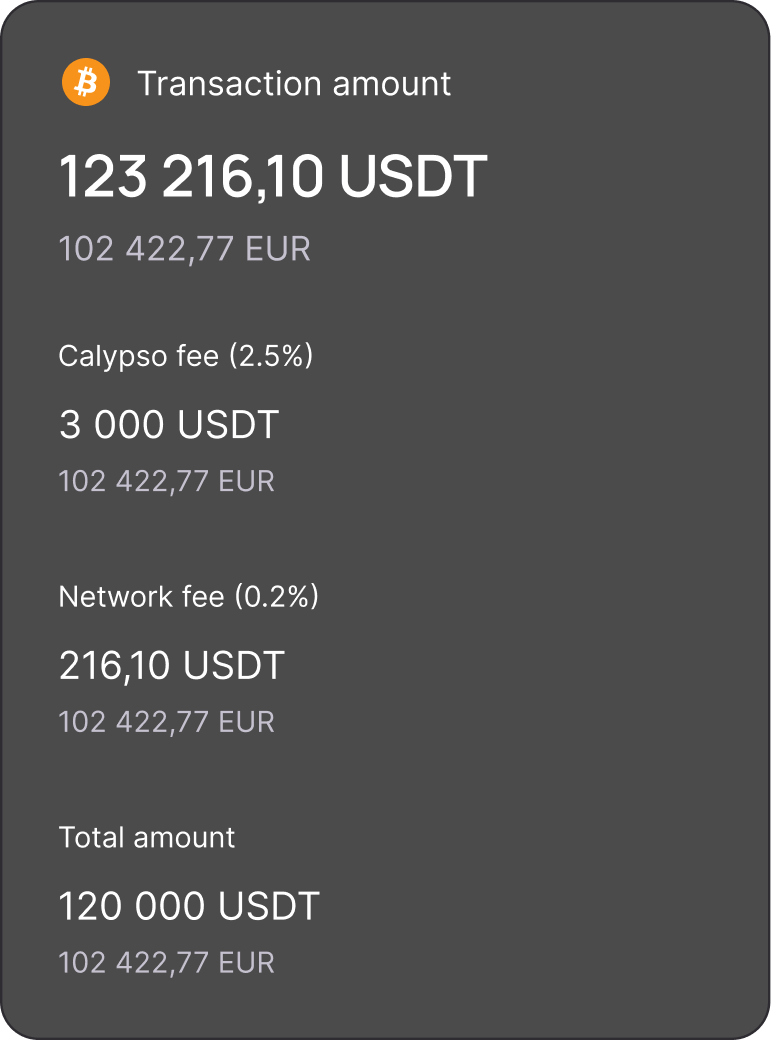
Task: Click the 0.2% percentage in Network fee
Action: point(276,597)
